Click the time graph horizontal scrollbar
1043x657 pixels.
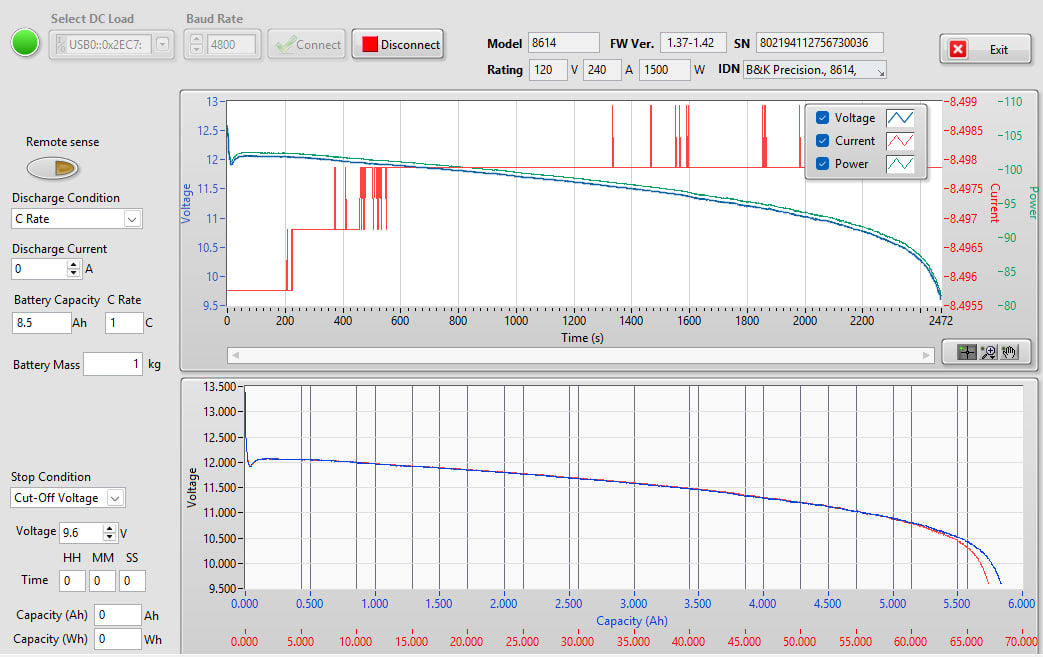[580, 354]
